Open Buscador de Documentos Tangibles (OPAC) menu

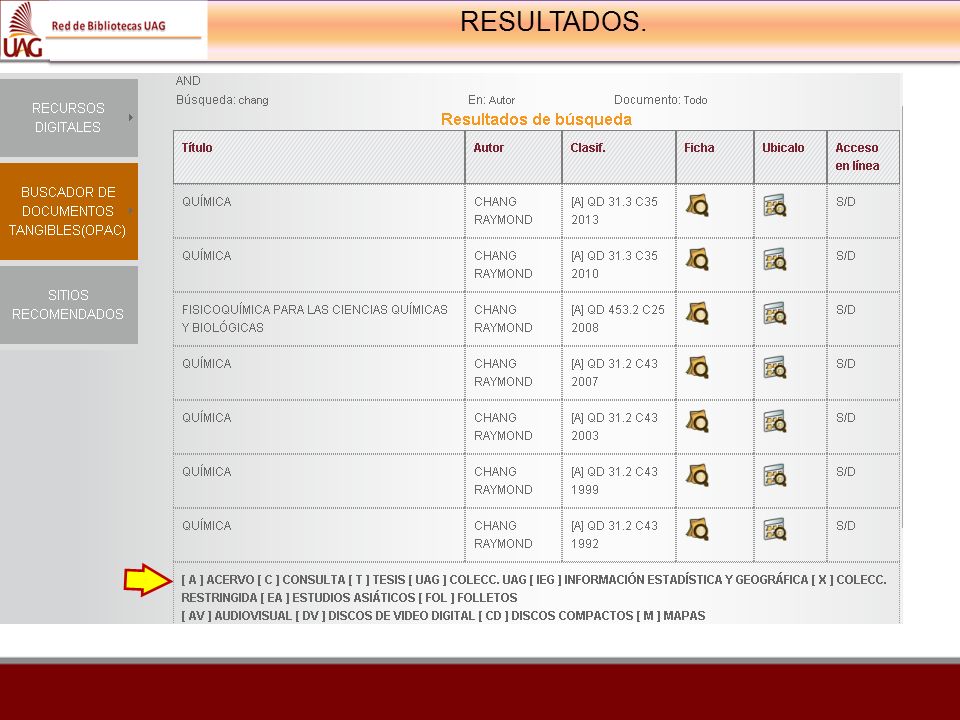click(x=69, y=211)
